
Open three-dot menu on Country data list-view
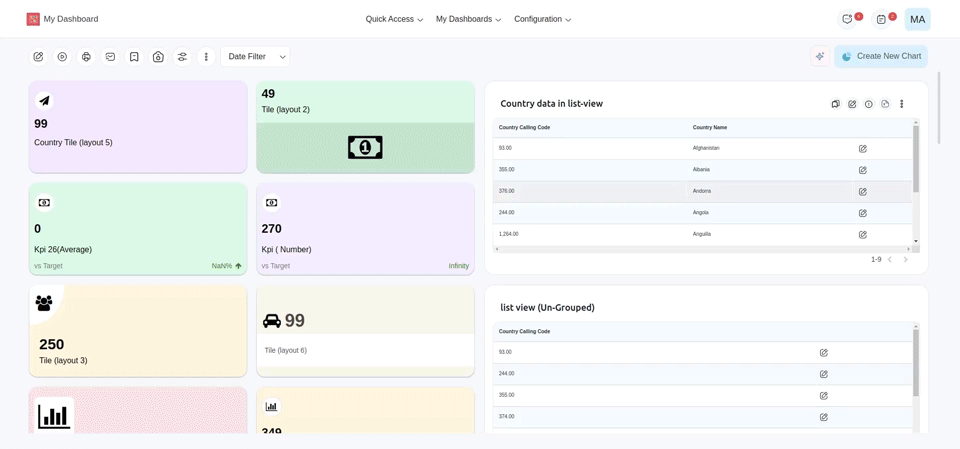tap(902, 104)
